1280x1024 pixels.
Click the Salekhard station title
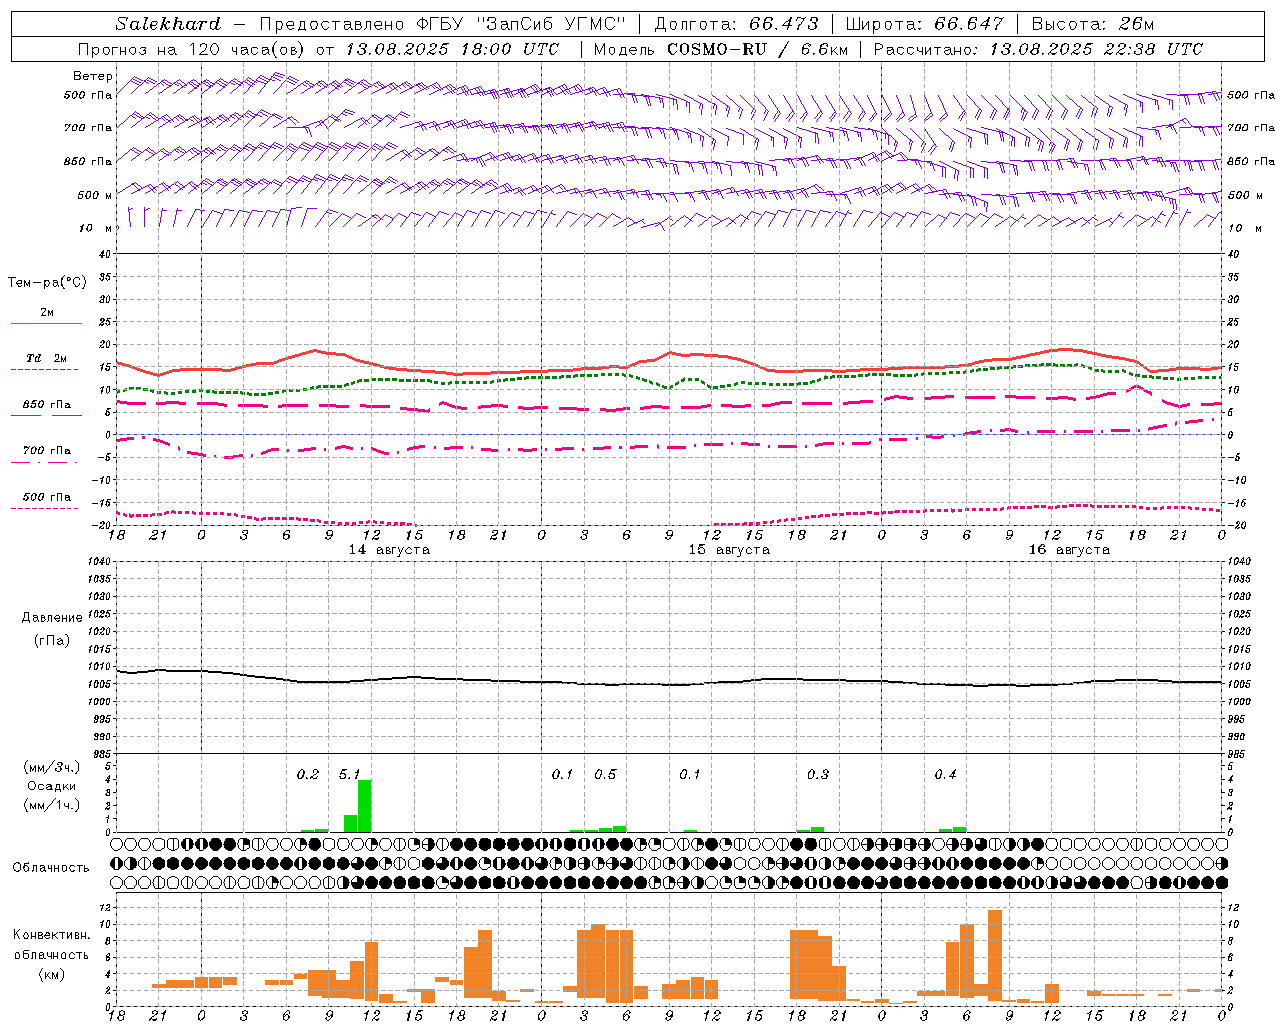click(x=168, y=24)
